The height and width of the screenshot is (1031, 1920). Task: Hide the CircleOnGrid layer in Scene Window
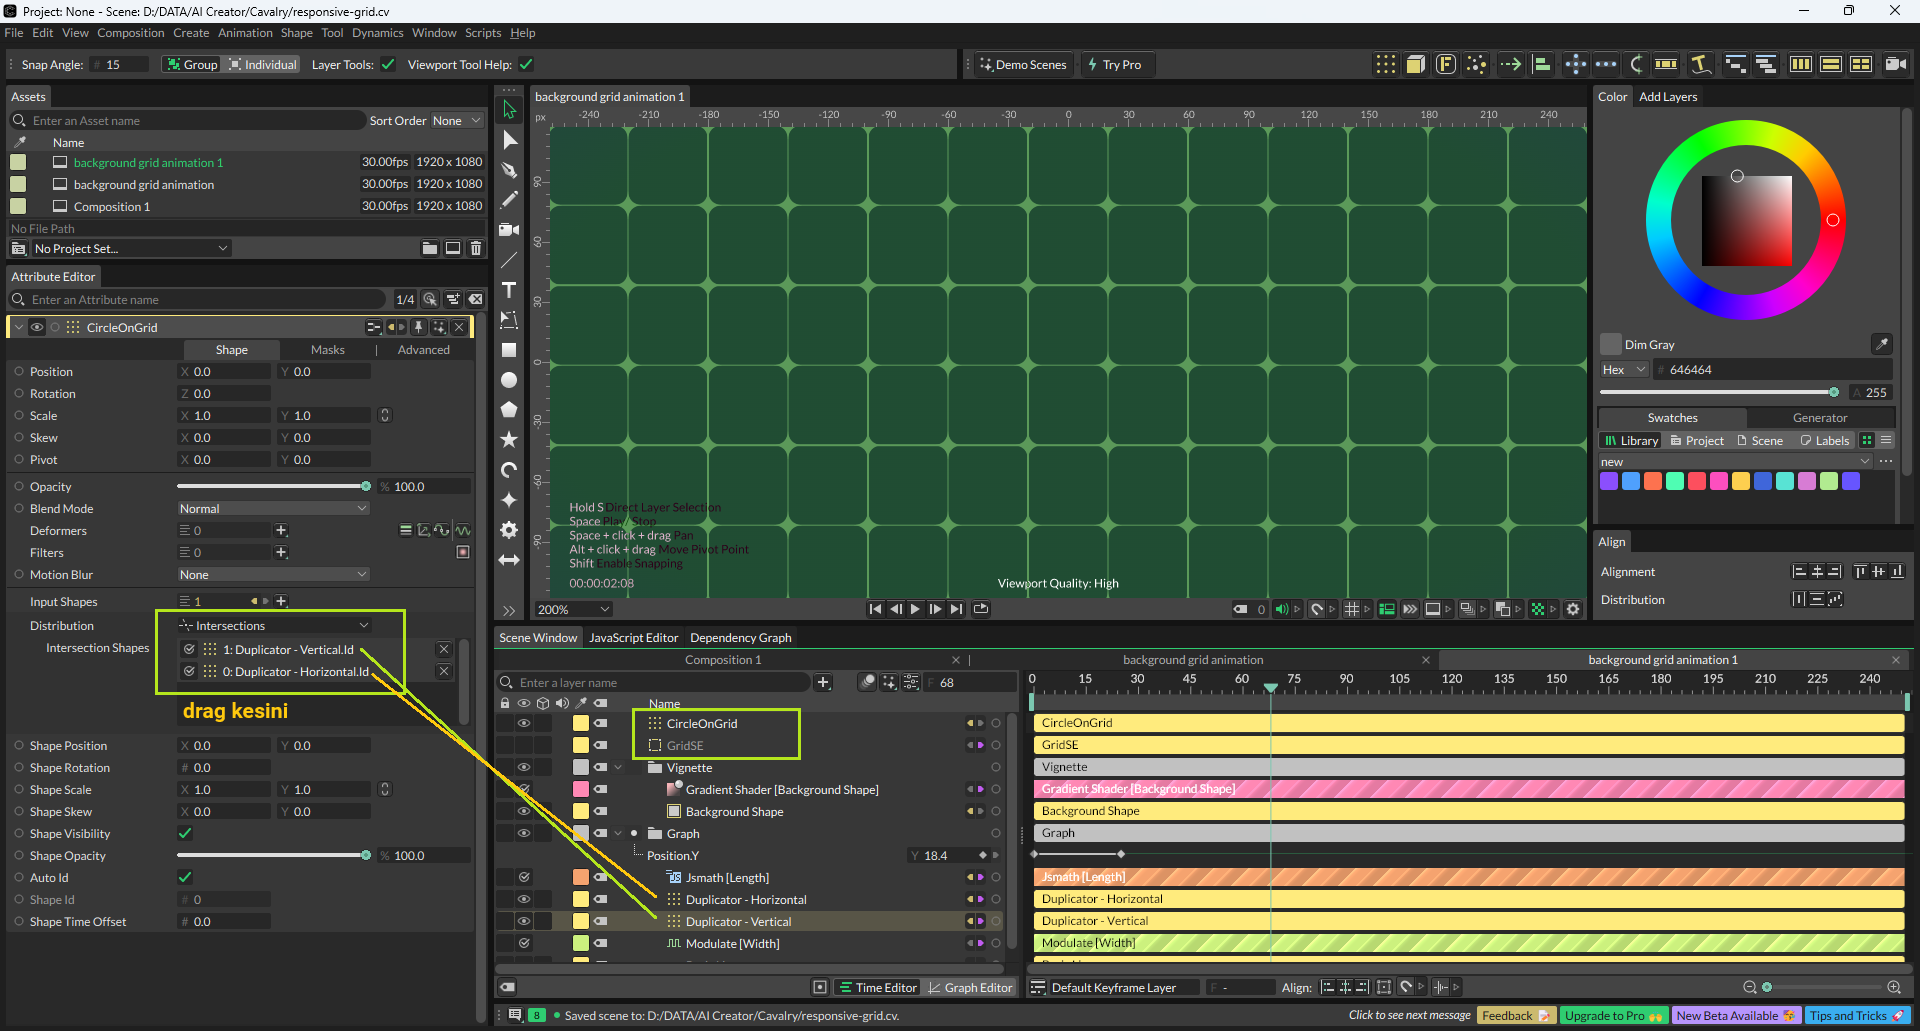523,723
